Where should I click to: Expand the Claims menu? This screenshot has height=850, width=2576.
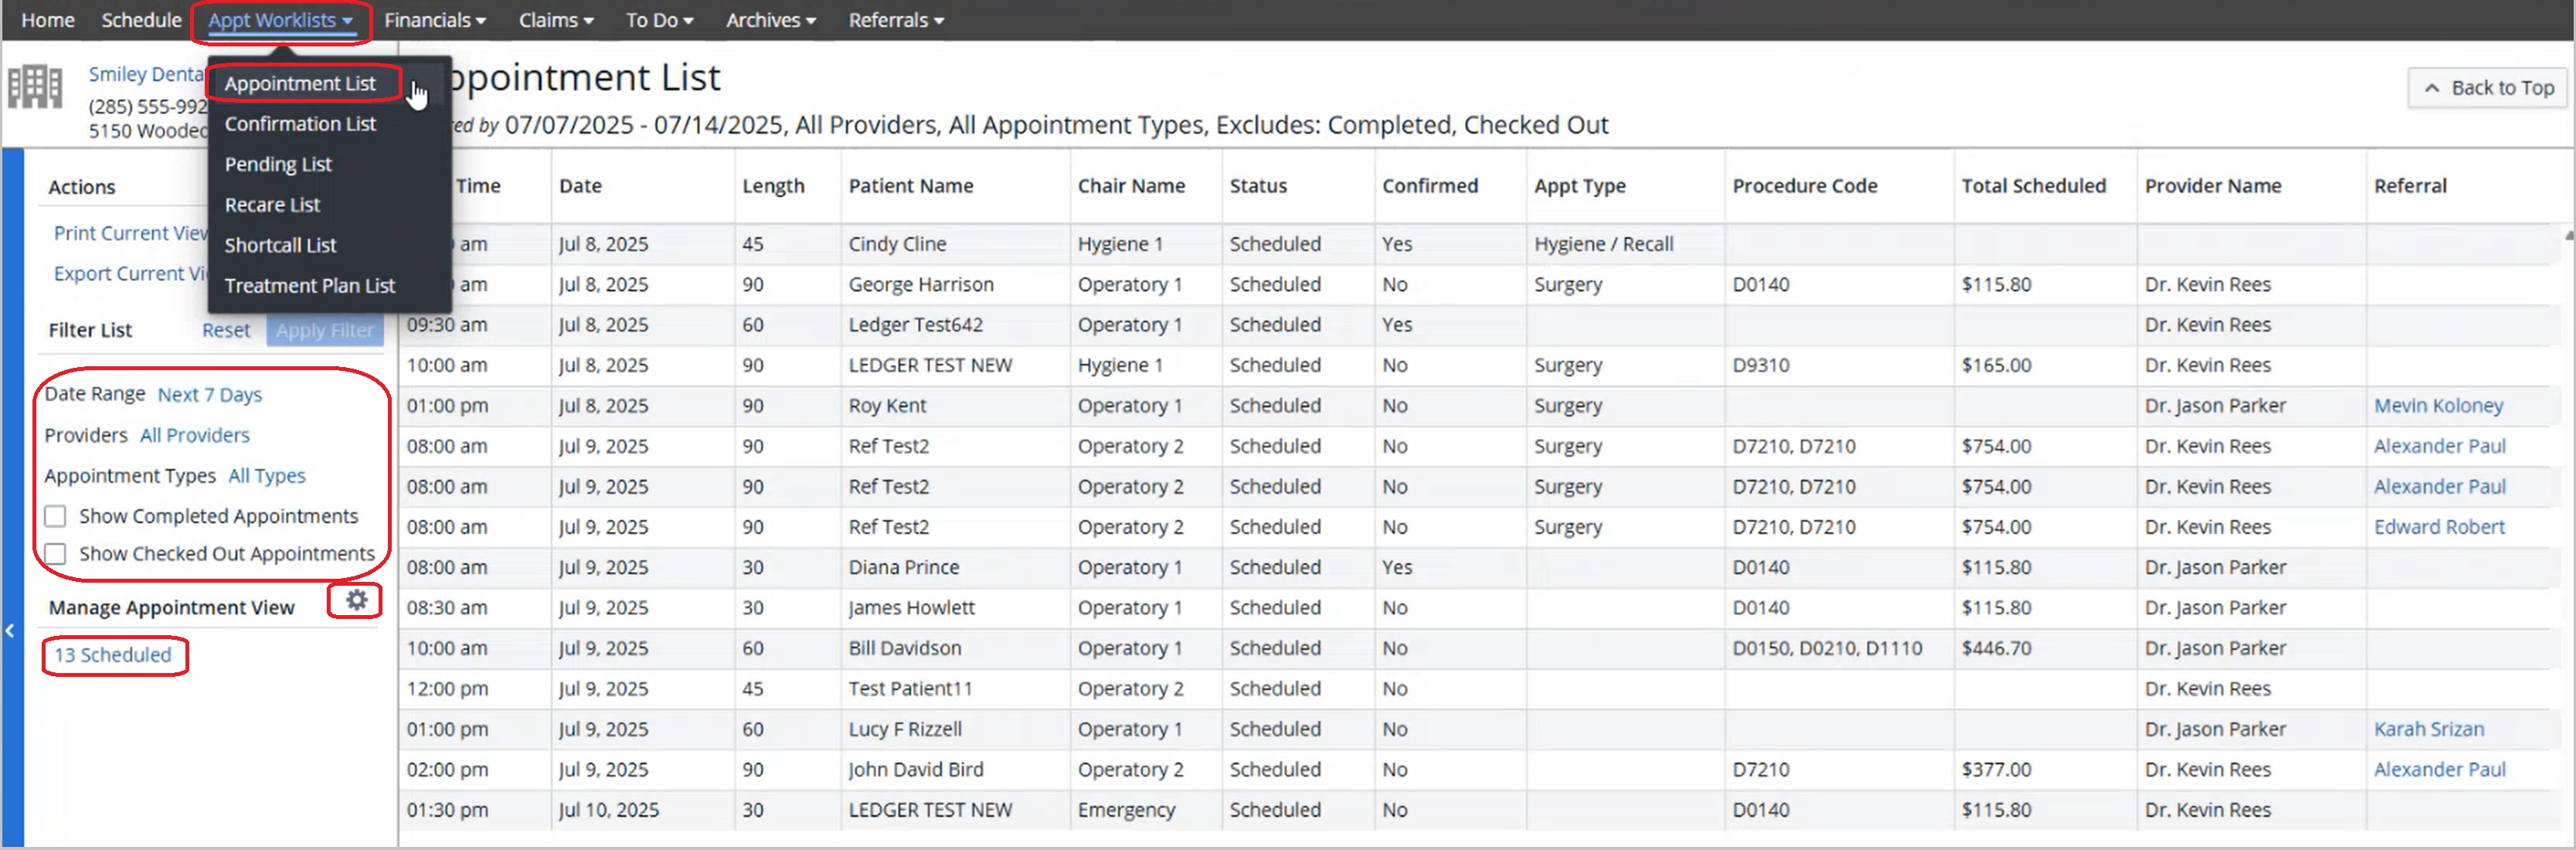[556, 20]
